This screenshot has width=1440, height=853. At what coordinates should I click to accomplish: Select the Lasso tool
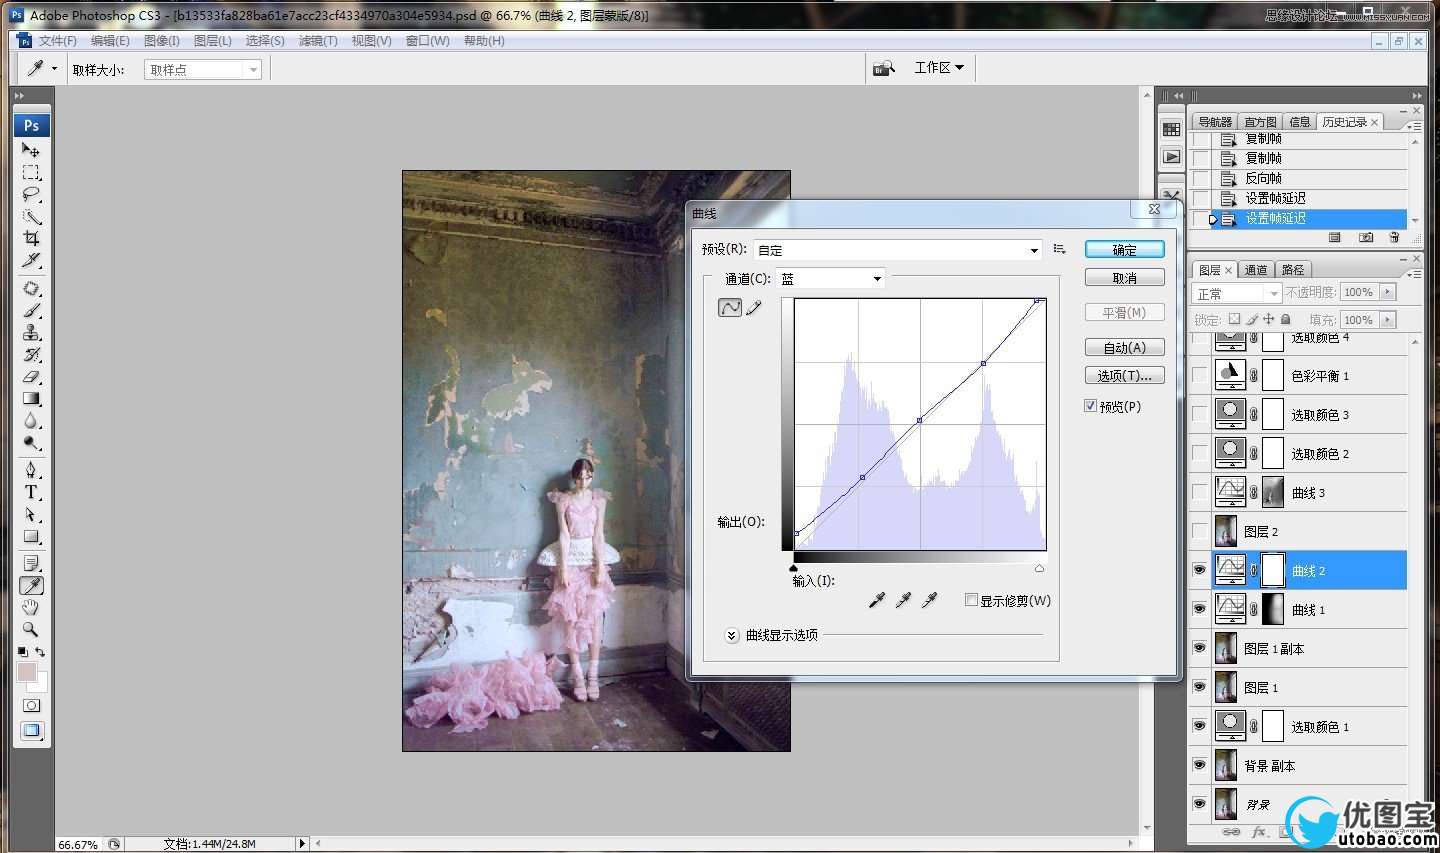pos(31,194)
